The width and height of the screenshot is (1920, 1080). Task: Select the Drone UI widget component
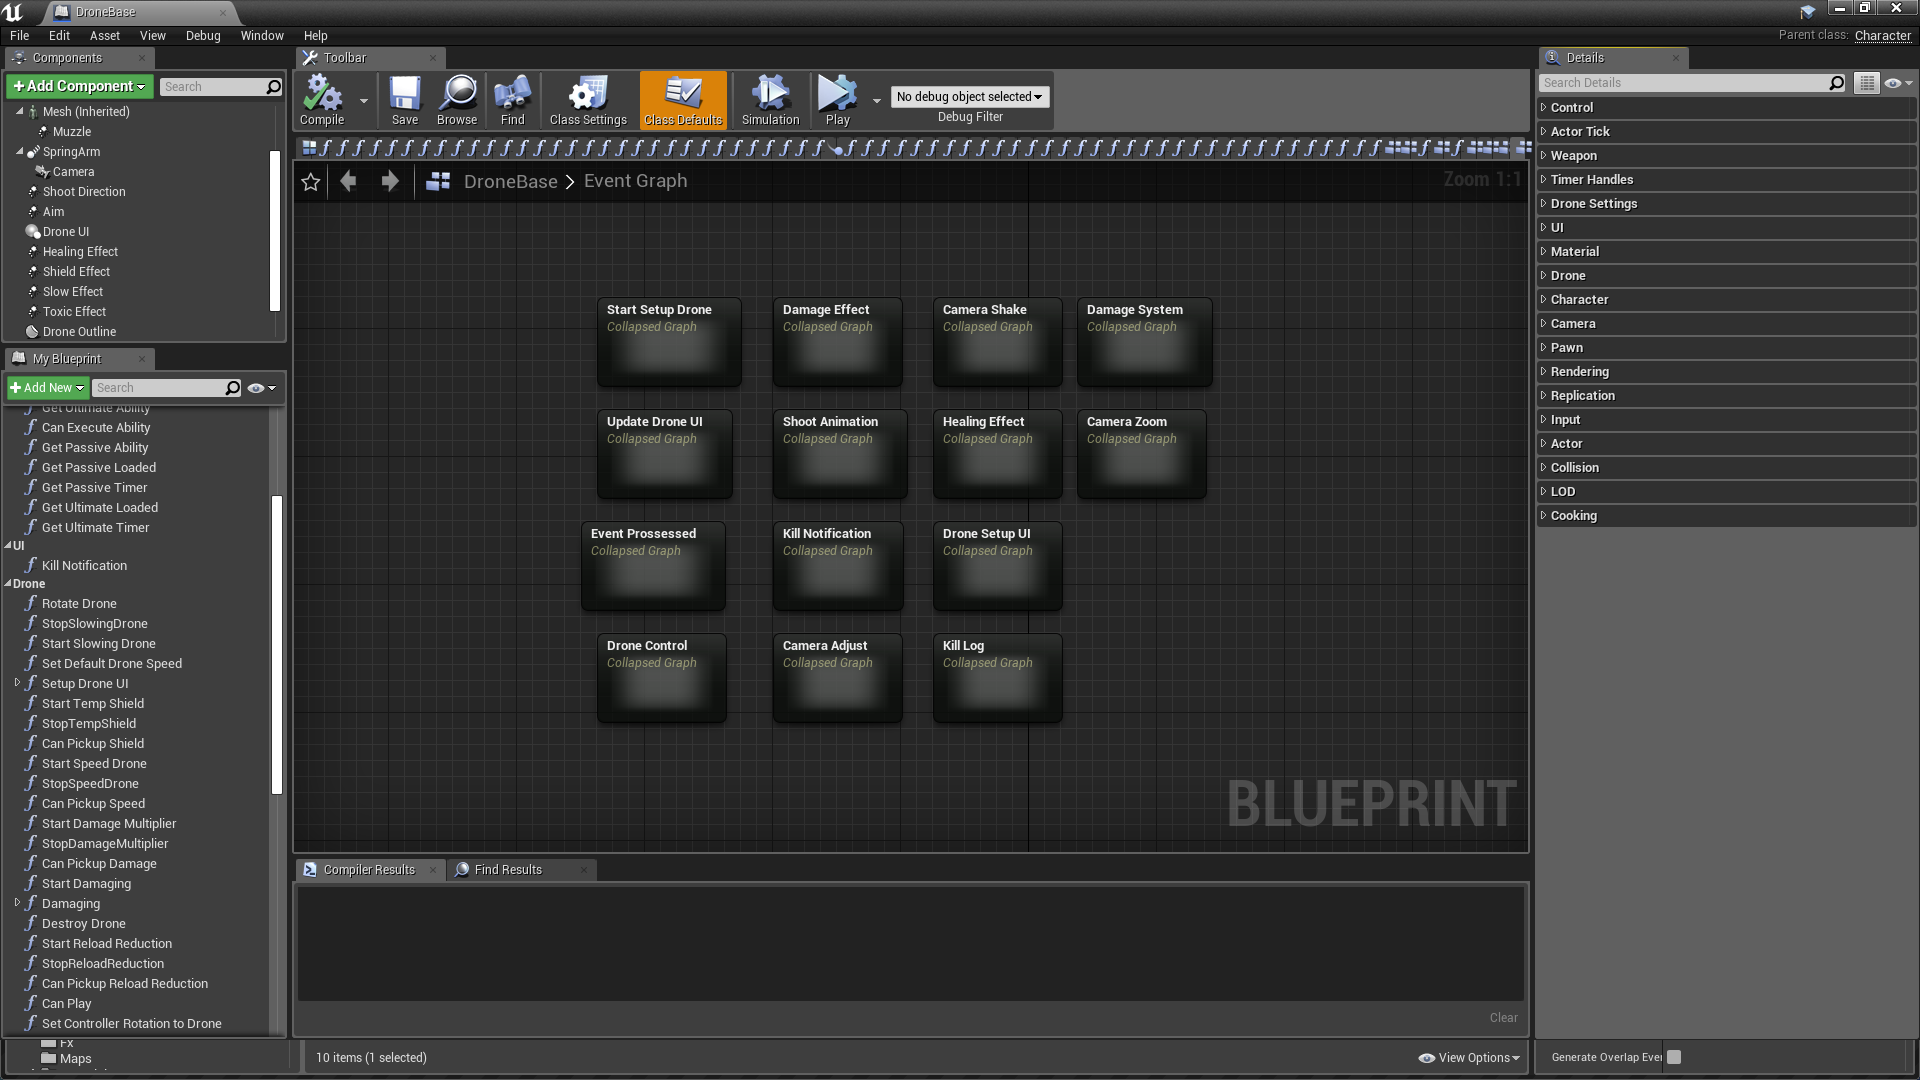pos(65,232)
